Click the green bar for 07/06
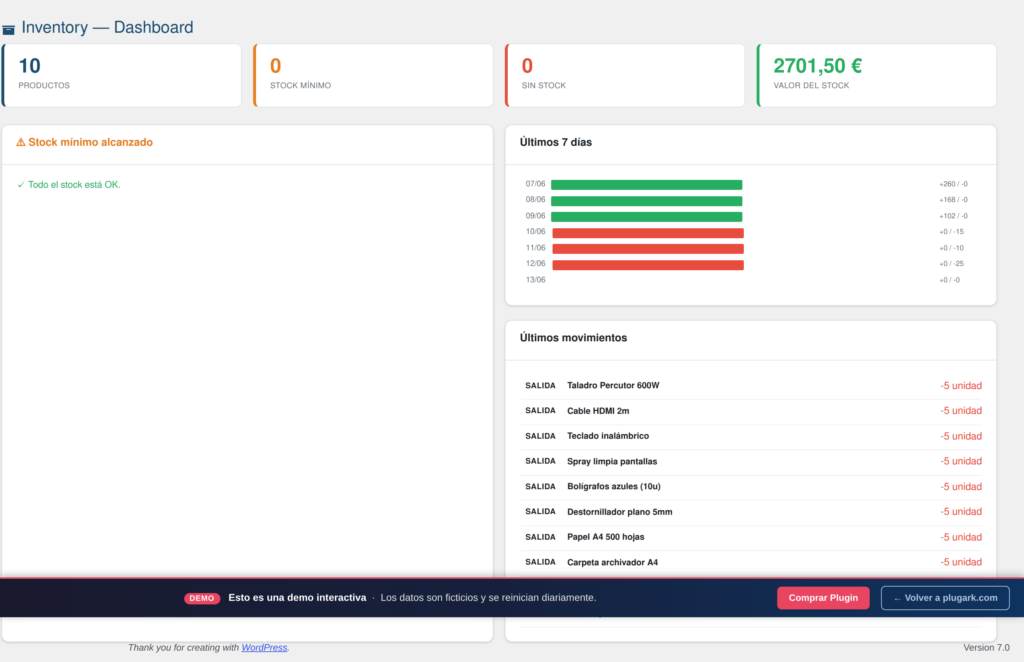1024x662 pixels. [x=647, y=185]
